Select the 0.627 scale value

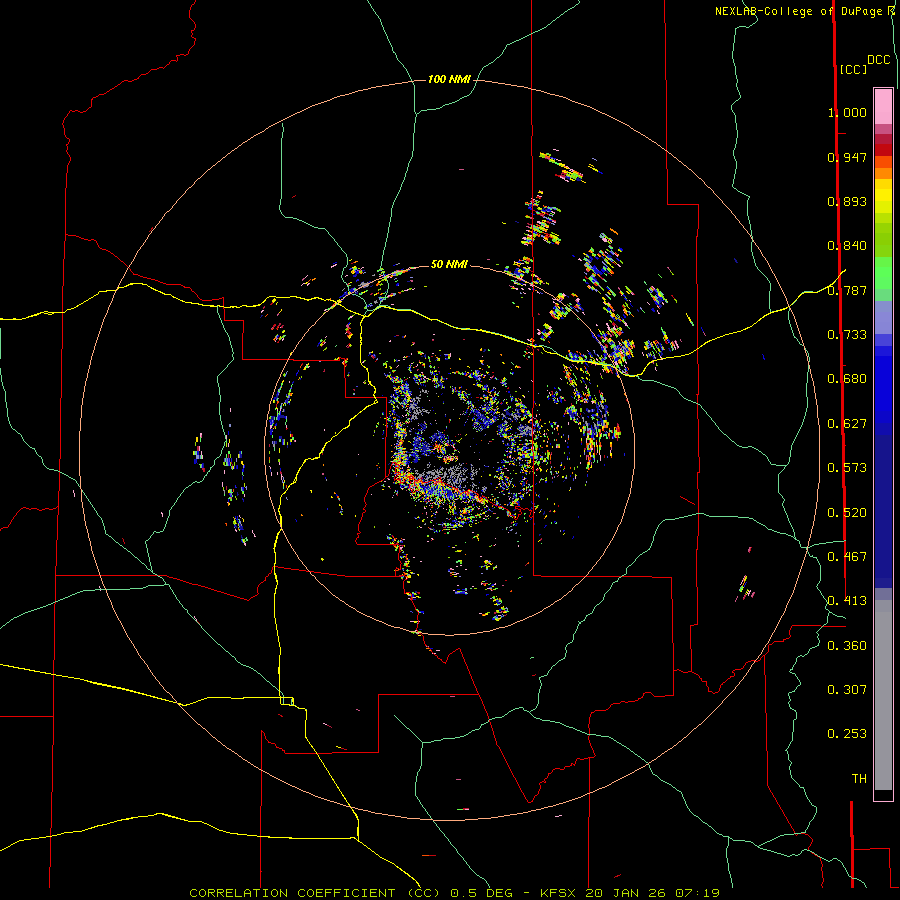847,424
